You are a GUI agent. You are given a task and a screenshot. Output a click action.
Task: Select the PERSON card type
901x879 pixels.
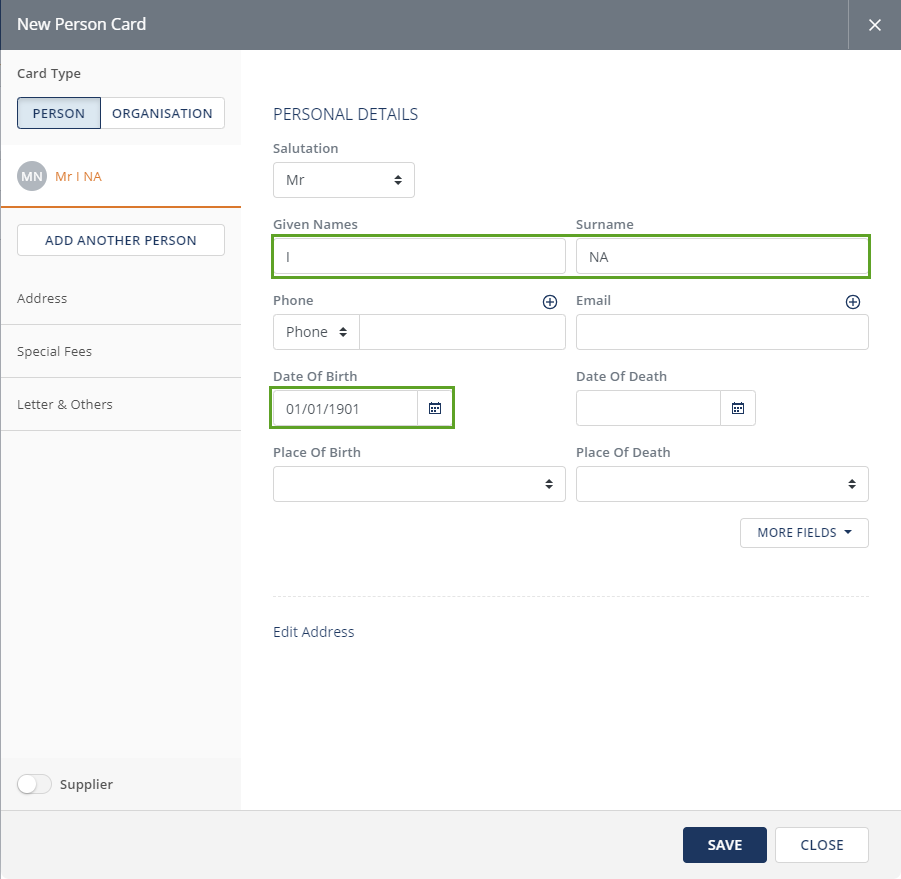pos(59,113)
